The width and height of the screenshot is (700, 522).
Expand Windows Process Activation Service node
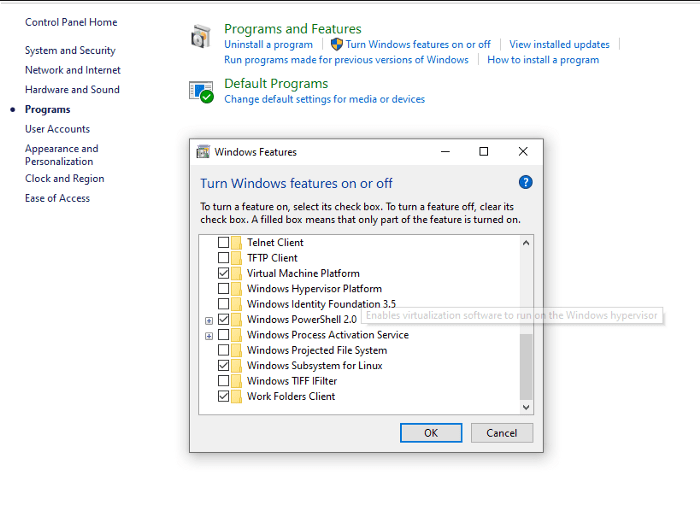click(x=208, y=336)
